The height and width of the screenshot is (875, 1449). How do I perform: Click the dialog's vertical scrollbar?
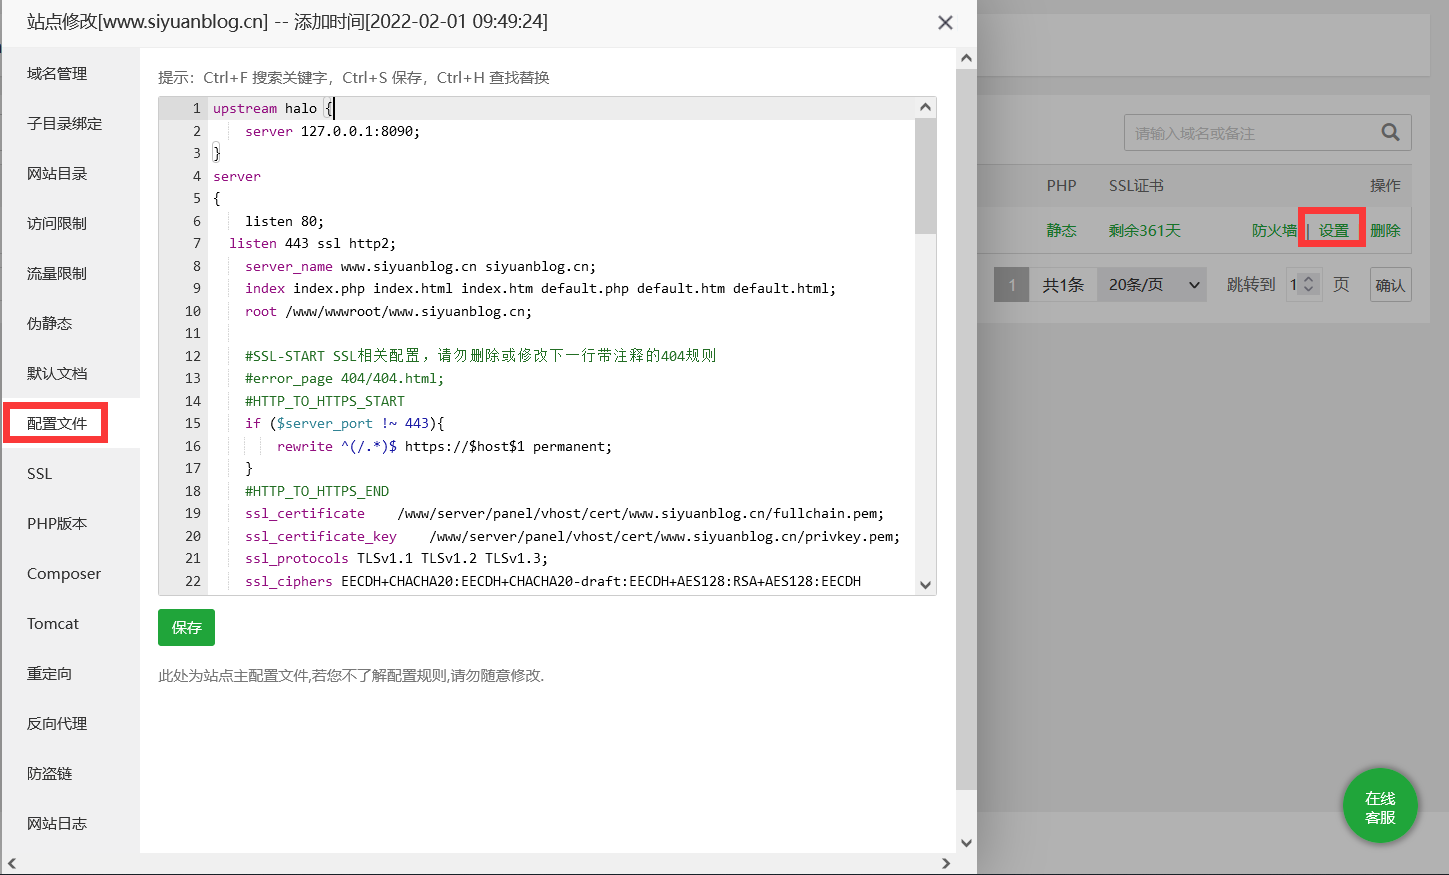[966, 430]
